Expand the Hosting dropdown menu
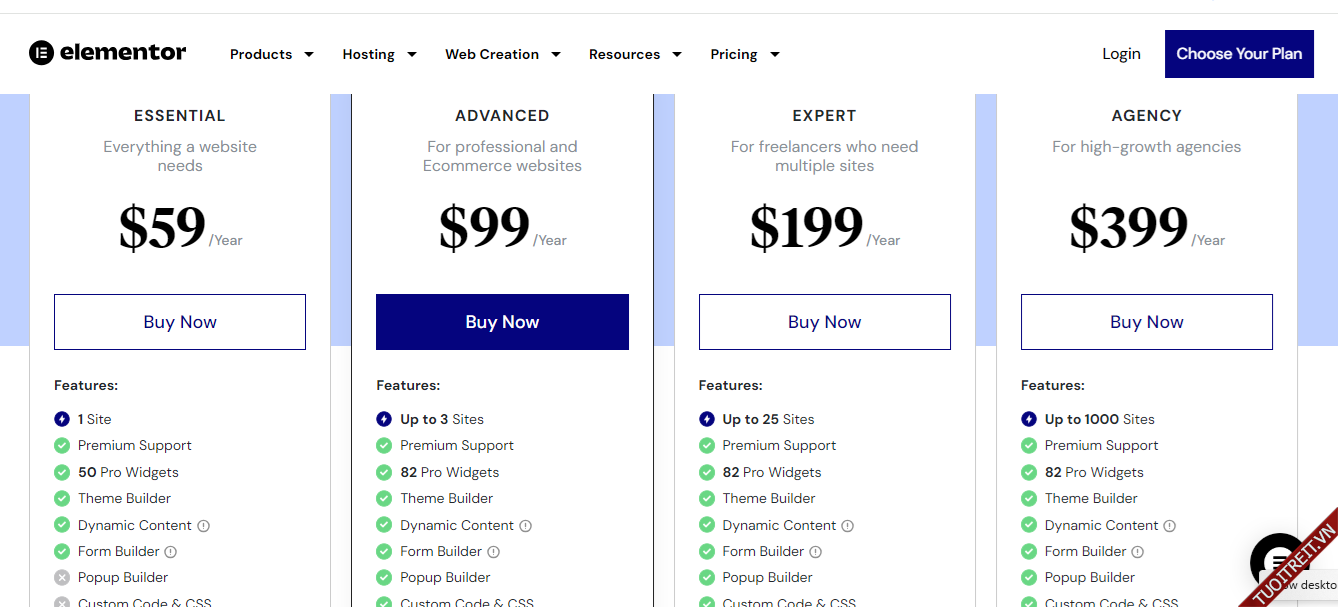The image size is (1338, 607). [x=379, y=55]
